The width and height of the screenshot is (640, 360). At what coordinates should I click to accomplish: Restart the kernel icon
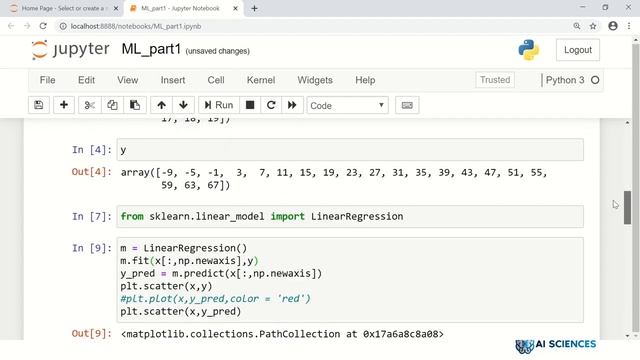tap(271, 105)
